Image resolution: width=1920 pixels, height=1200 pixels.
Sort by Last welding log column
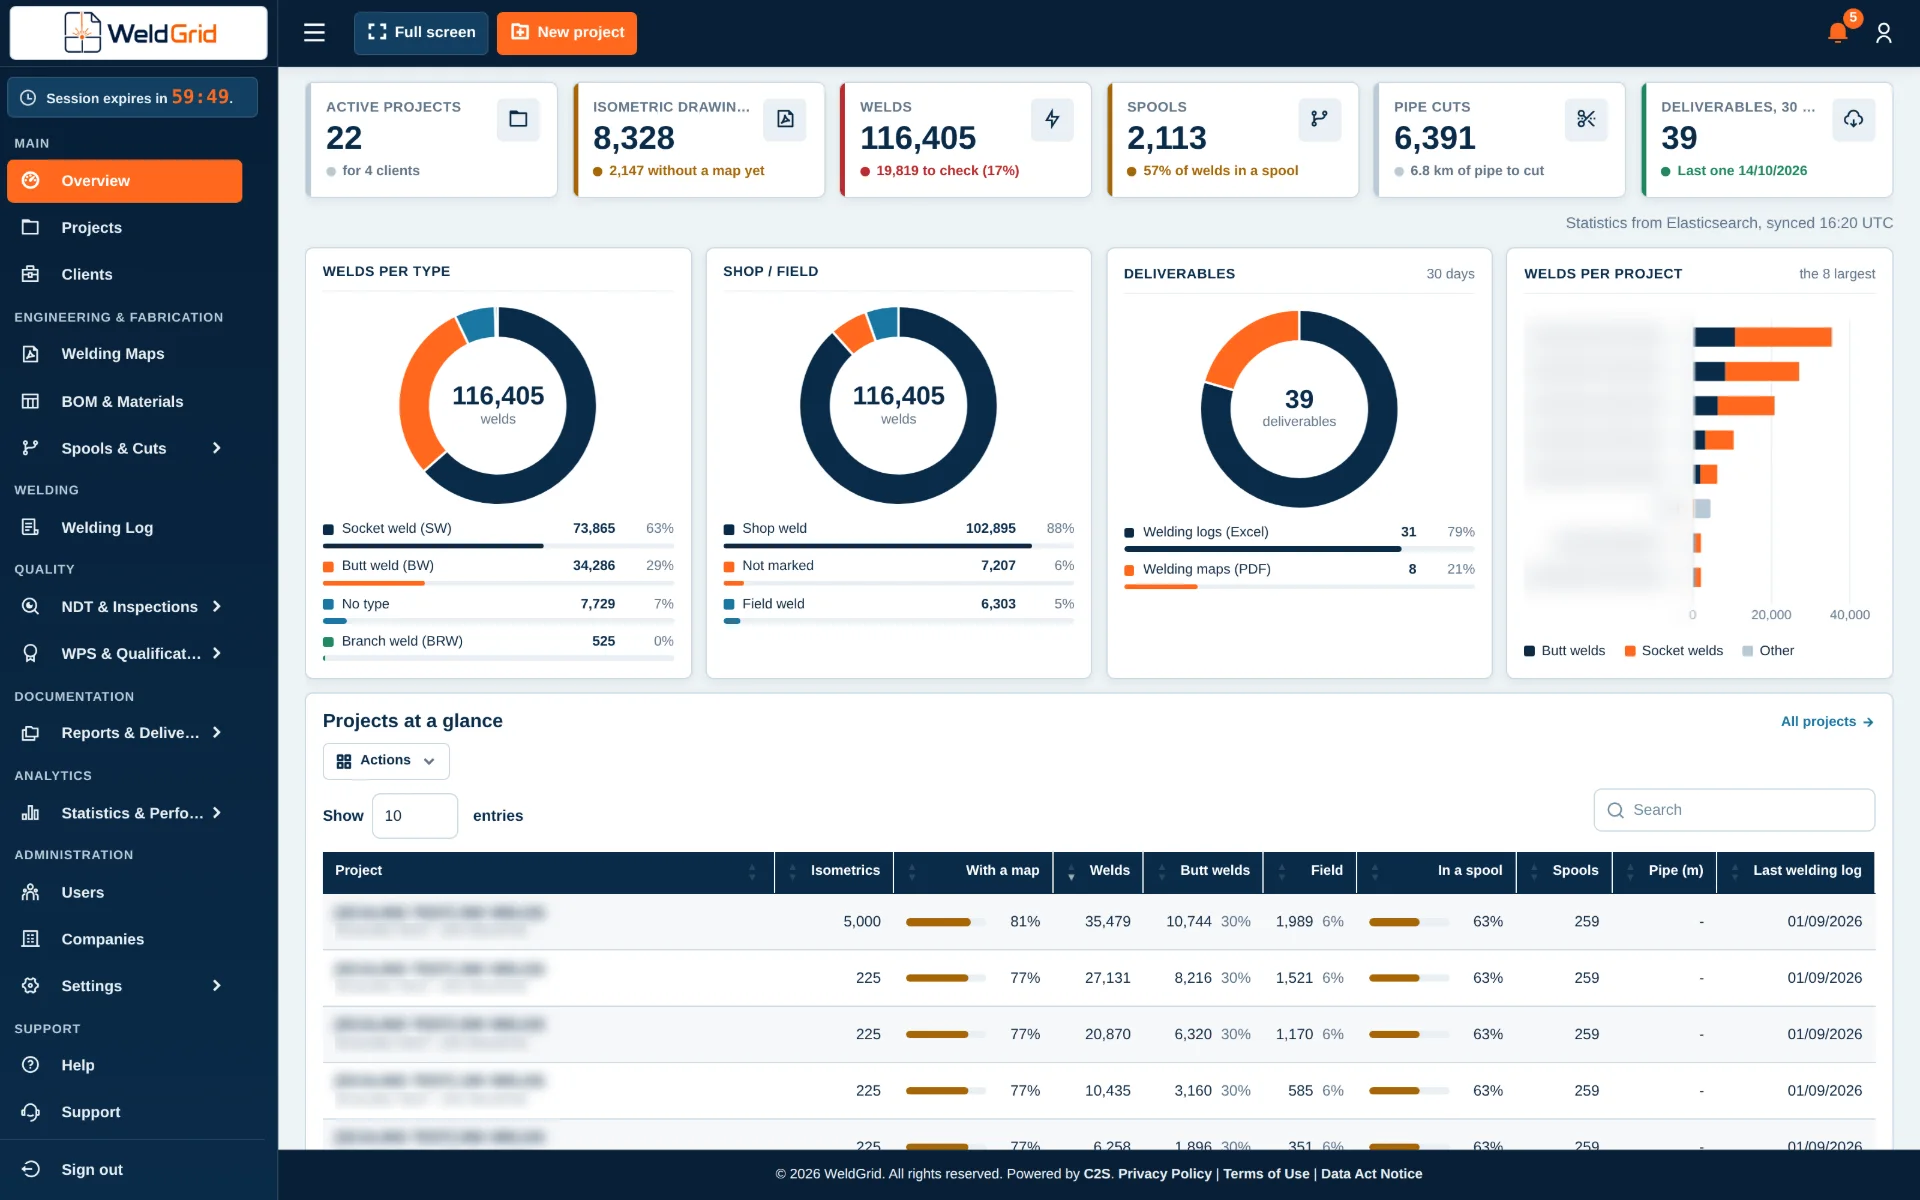(1796, 871)
